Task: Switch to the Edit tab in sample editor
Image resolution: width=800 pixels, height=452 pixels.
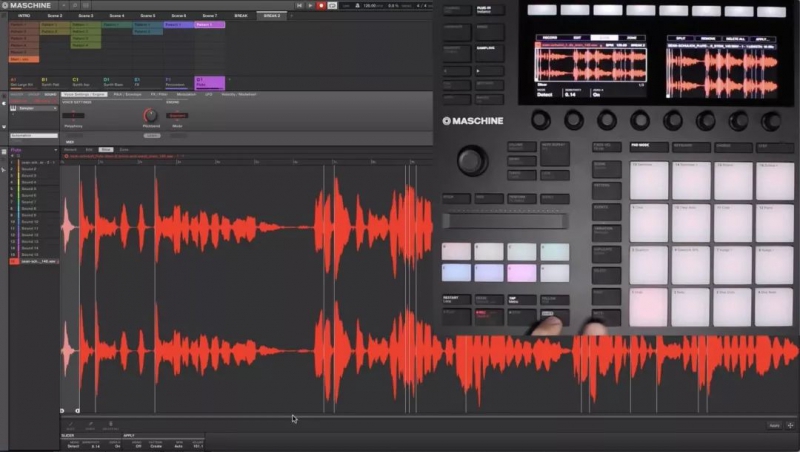Action: tap(89, 149)
